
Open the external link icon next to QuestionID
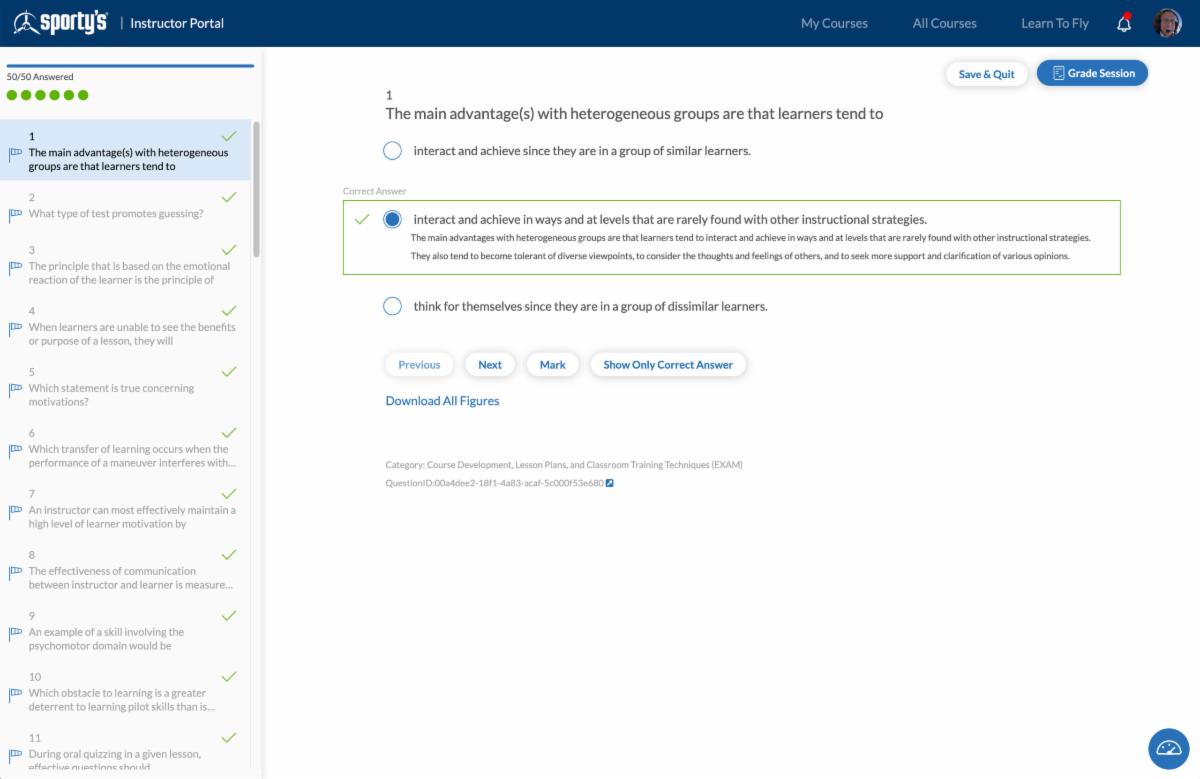pyautogui.click(x=610, y=483)
